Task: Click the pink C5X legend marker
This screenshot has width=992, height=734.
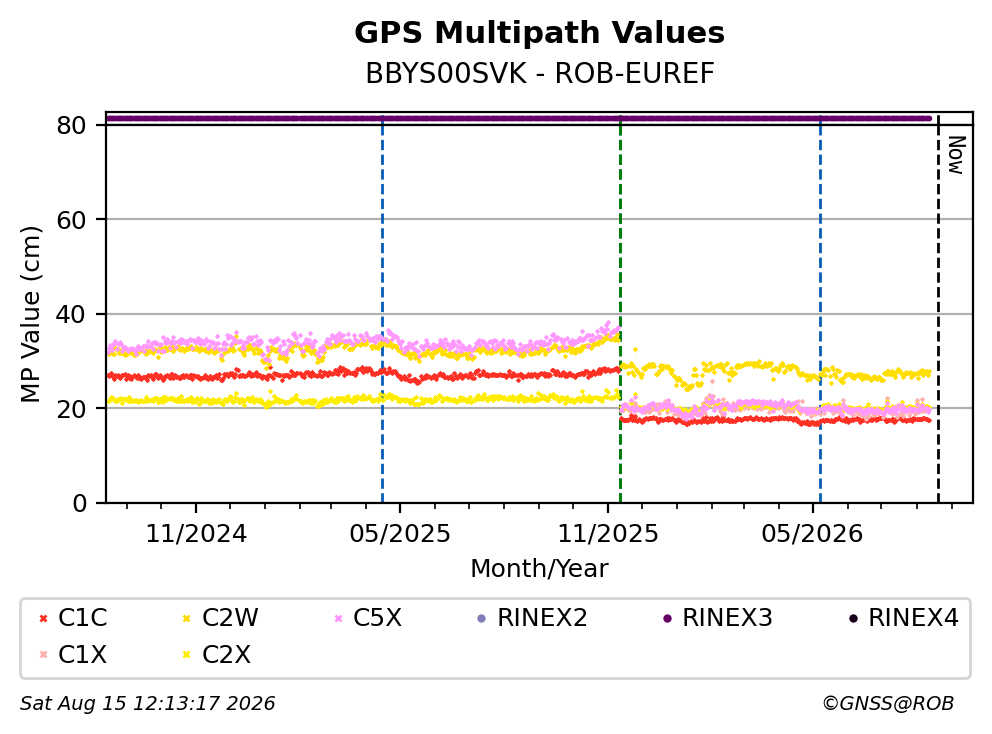Action: (x=338, y=618)
